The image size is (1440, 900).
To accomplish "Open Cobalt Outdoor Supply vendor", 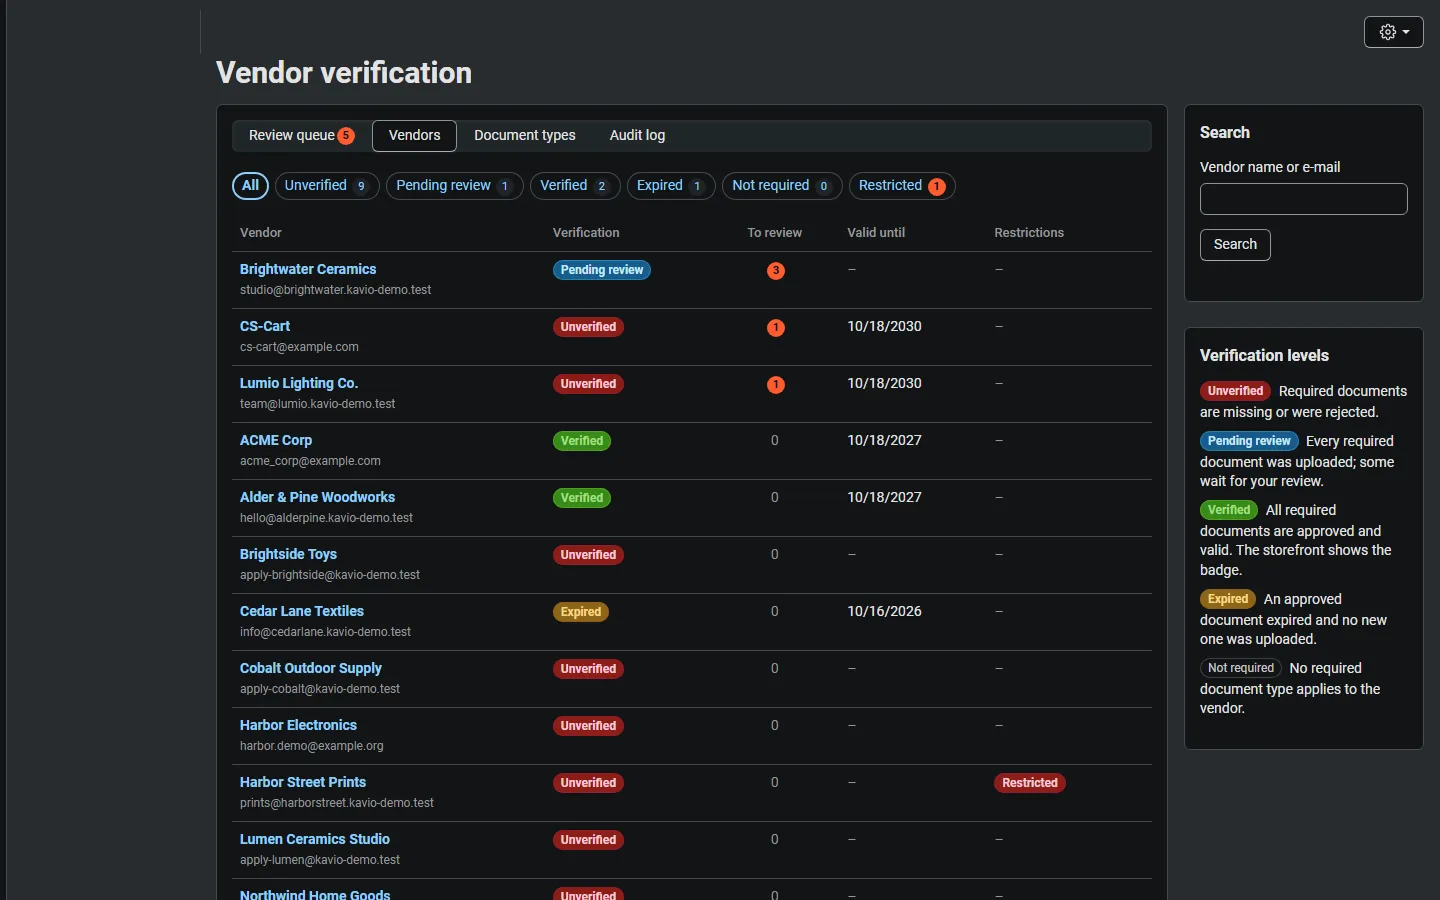I will 311,668.
